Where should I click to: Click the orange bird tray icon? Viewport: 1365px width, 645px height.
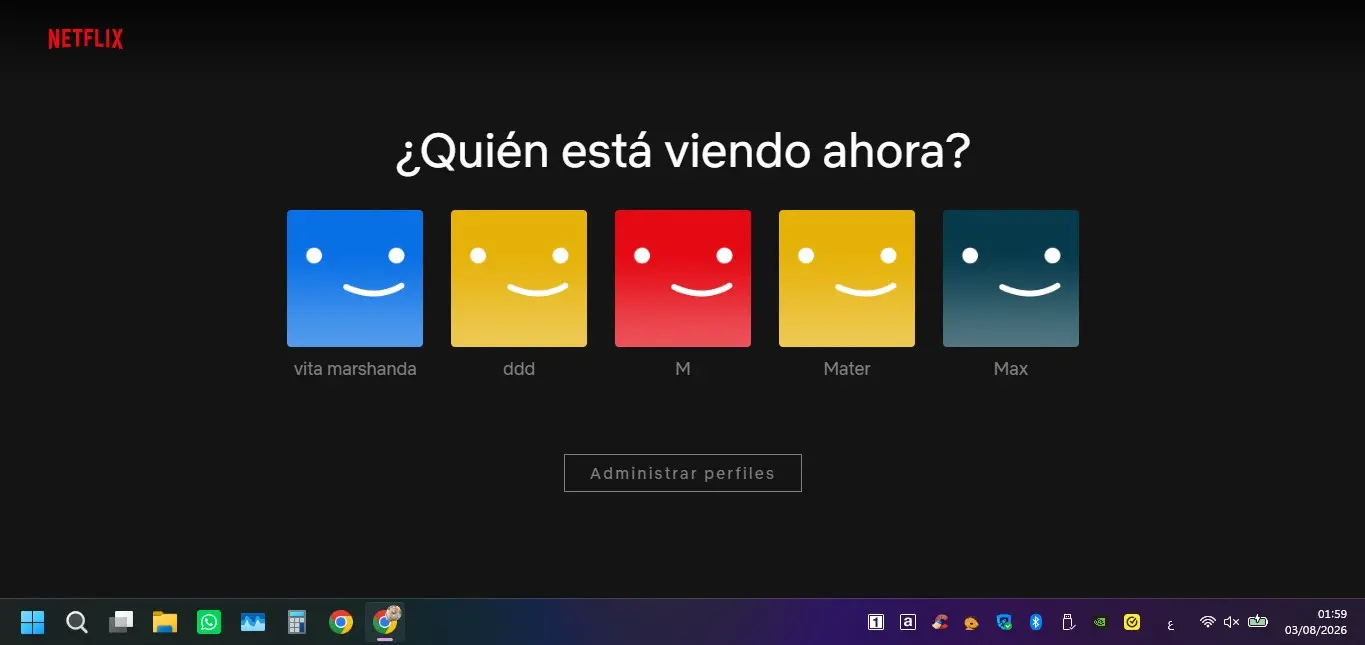coord(972,622)
